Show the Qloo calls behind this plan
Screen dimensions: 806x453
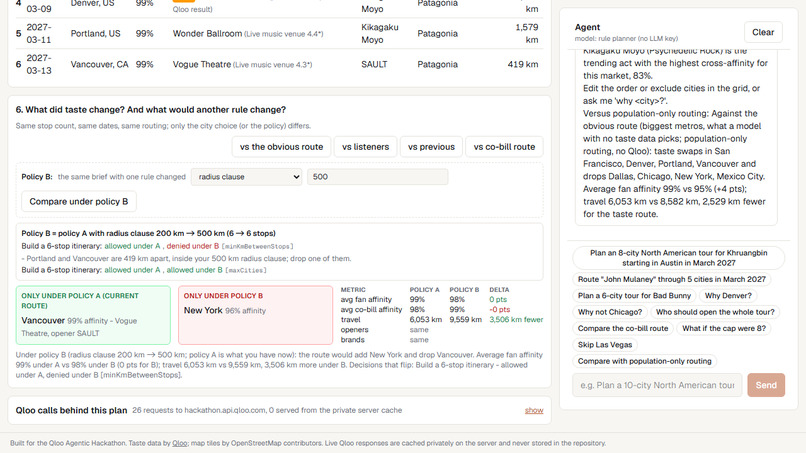[x=534, y=410]
